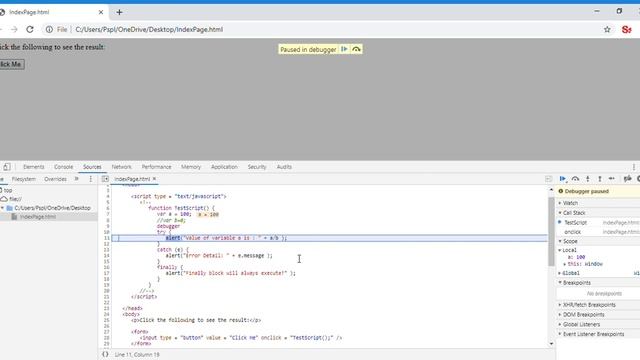Select the Sources panel tab

(x=92, y=167)
